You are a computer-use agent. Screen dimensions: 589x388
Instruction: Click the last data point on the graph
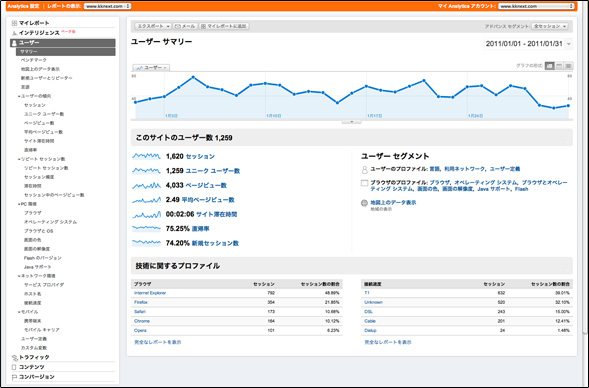(568, 106)
